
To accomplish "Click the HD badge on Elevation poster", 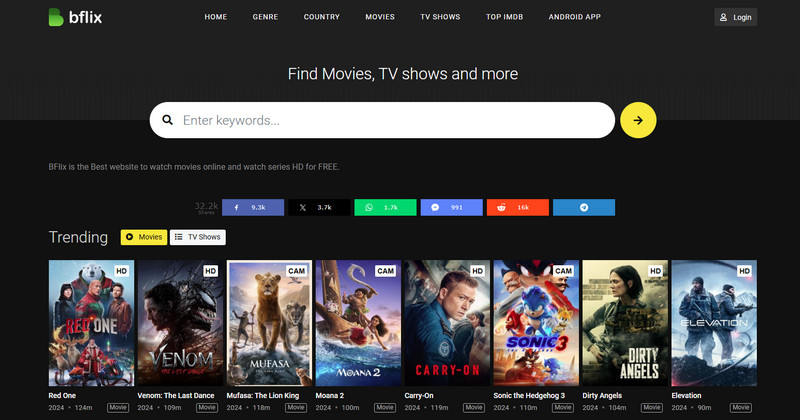I will click(744, 271).
